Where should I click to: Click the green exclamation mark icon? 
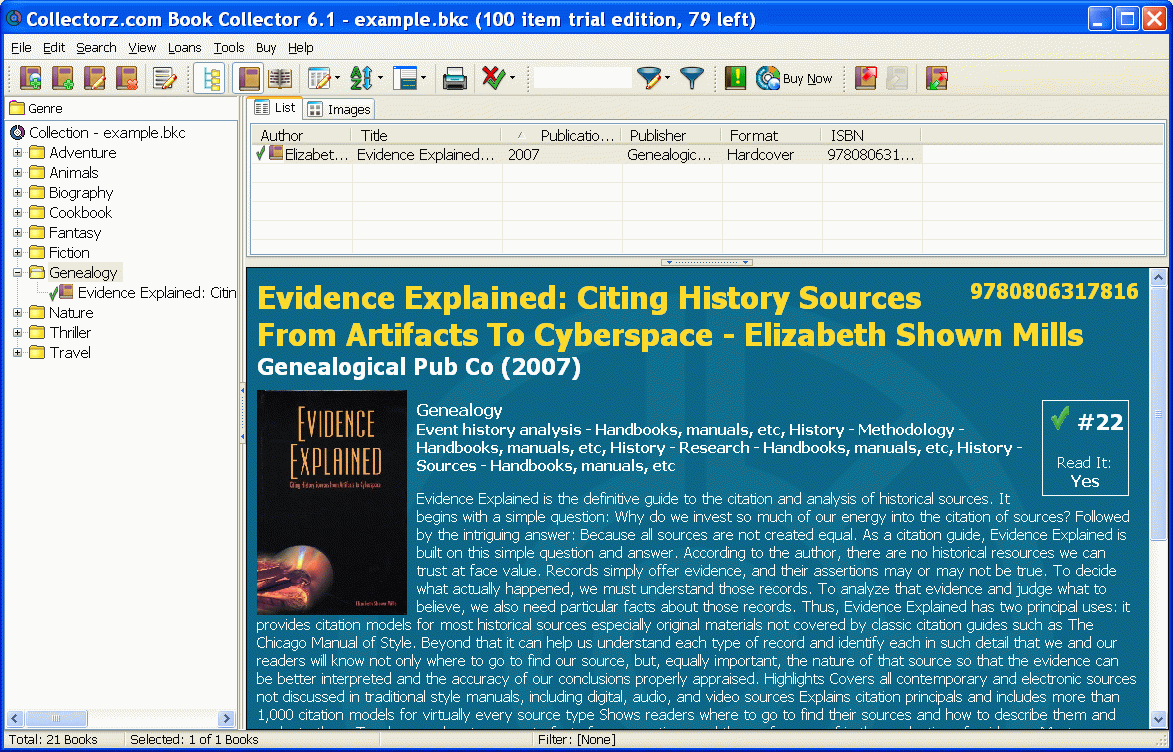click(735, 79)
